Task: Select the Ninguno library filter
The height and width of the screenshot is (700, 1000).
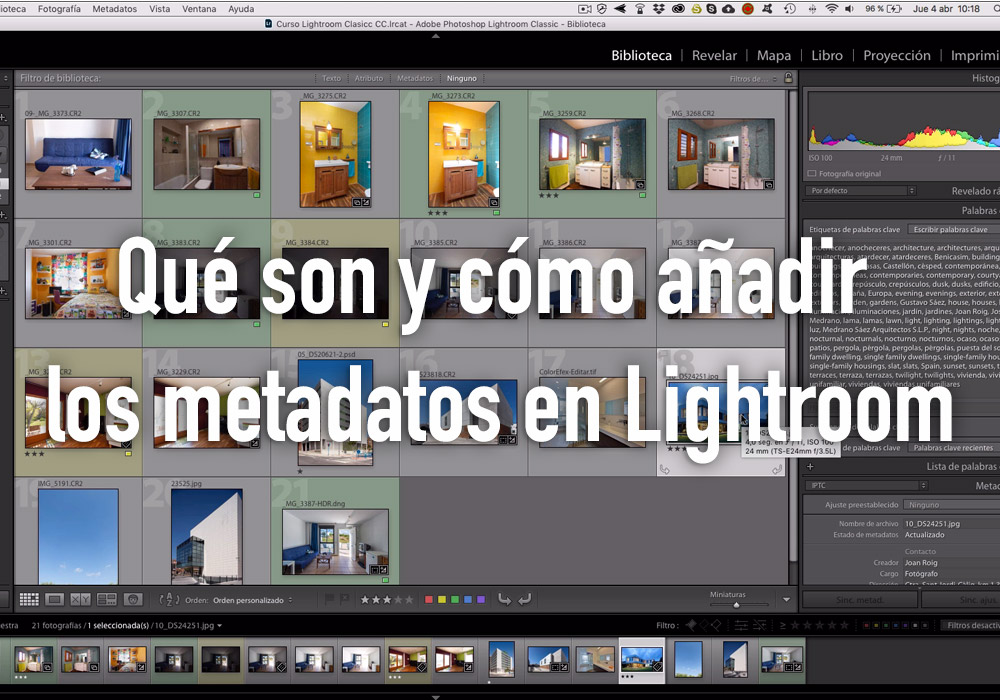Action: pos(462,78)
